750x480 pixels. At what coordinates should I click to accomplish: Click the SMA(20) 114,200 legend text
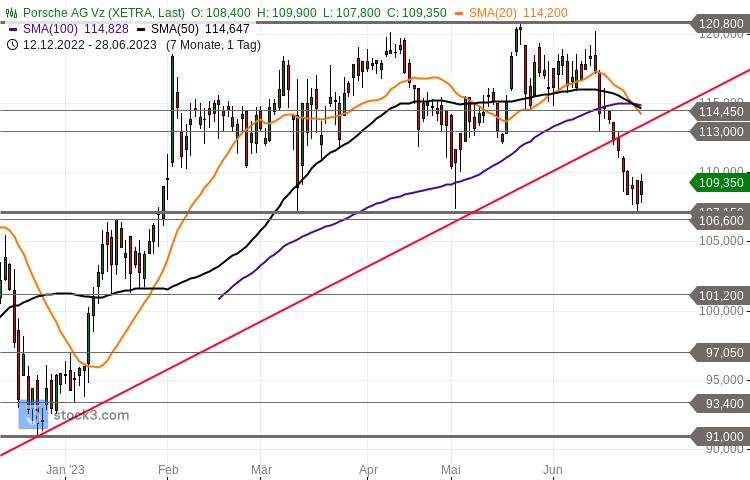(x=518, y=13)
